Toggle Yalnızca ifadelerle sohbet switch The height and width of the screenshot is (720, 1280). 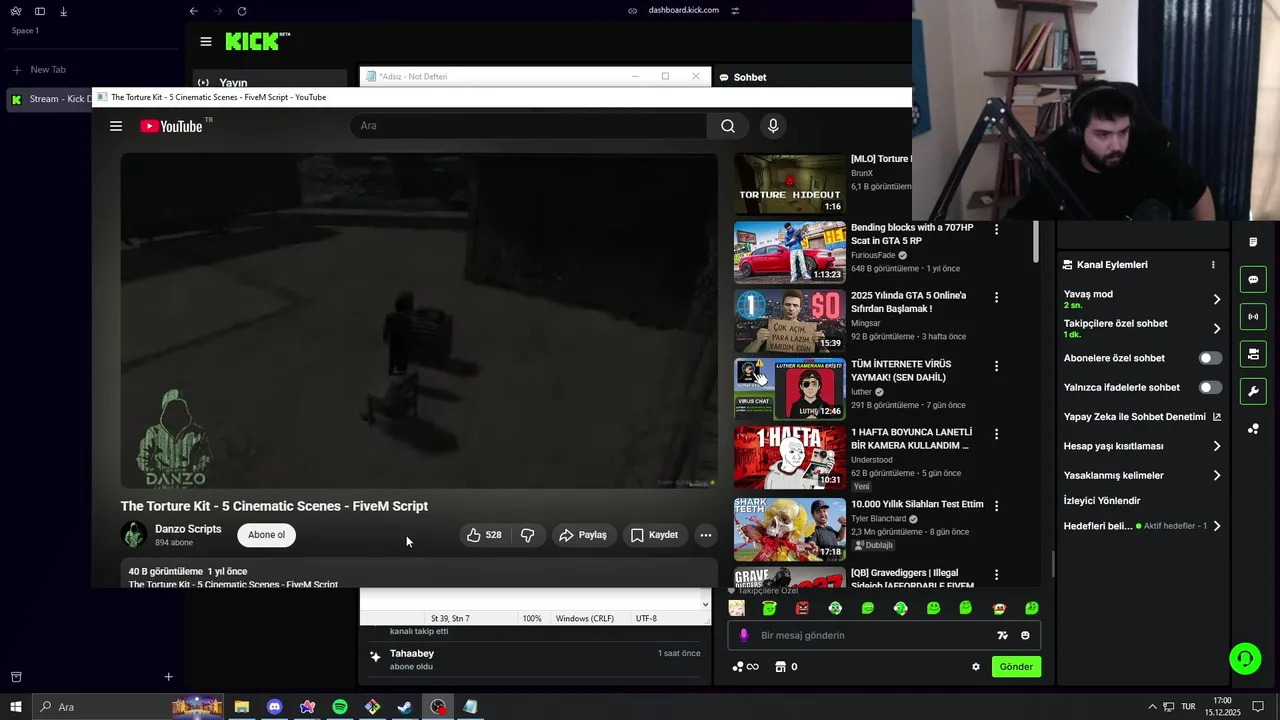point(1210,387)
